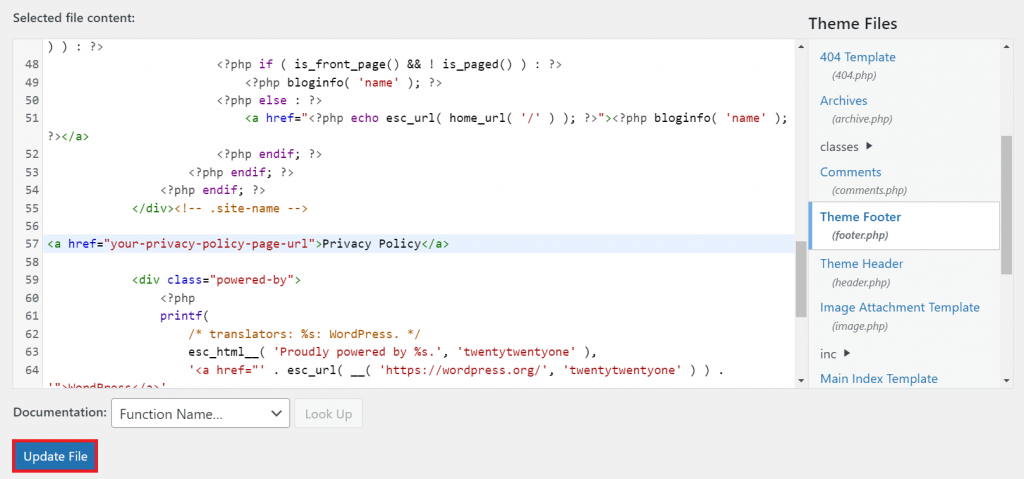The image size is (1024, 479).
Task: Click the disabled Look Up button
Action: pos(328,414)
